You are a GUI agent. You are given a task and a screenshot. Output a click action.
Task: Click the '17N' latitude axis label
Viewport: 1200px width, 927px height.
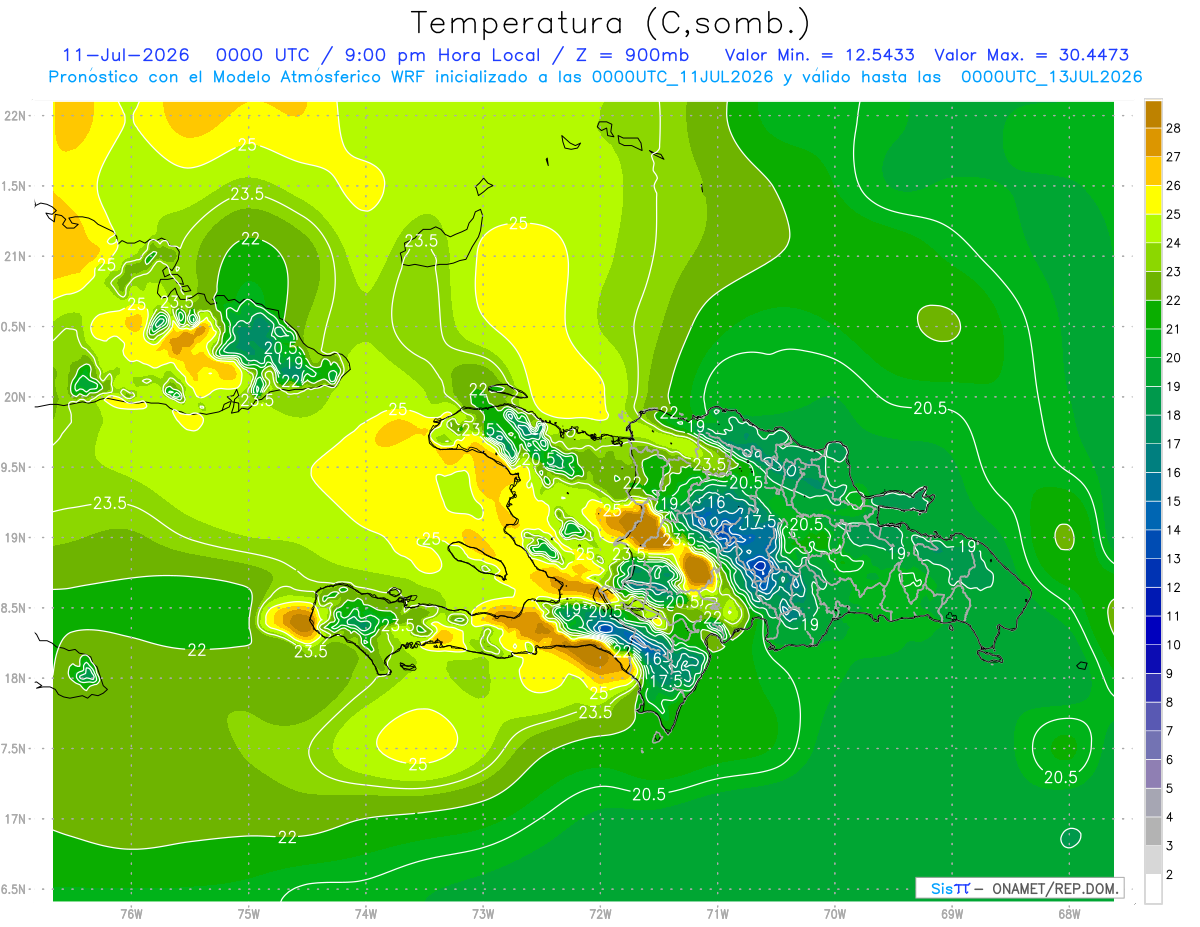coord(16,819)
